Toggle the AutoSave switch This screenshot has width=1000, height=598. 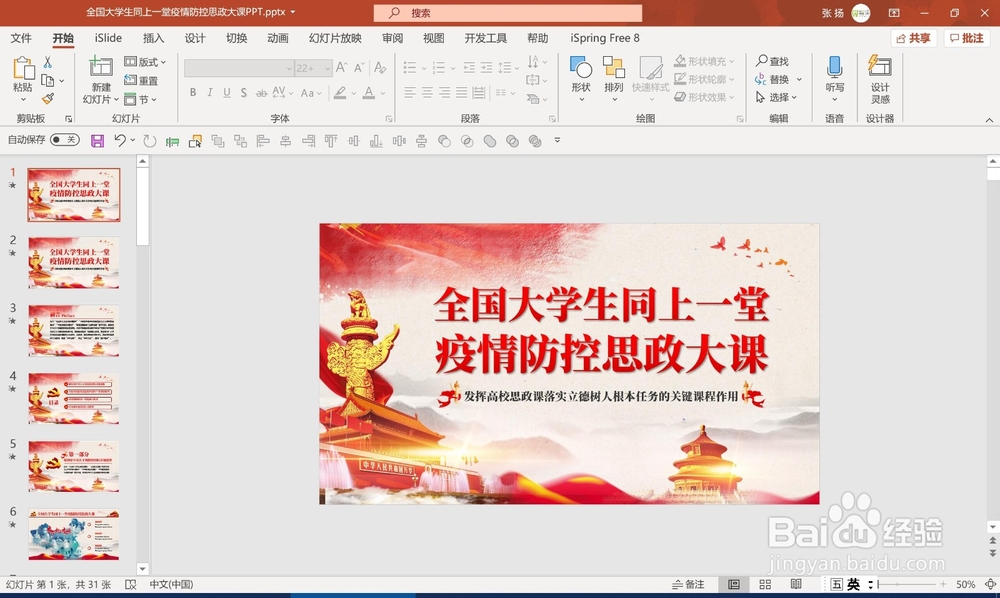point(65,140)
